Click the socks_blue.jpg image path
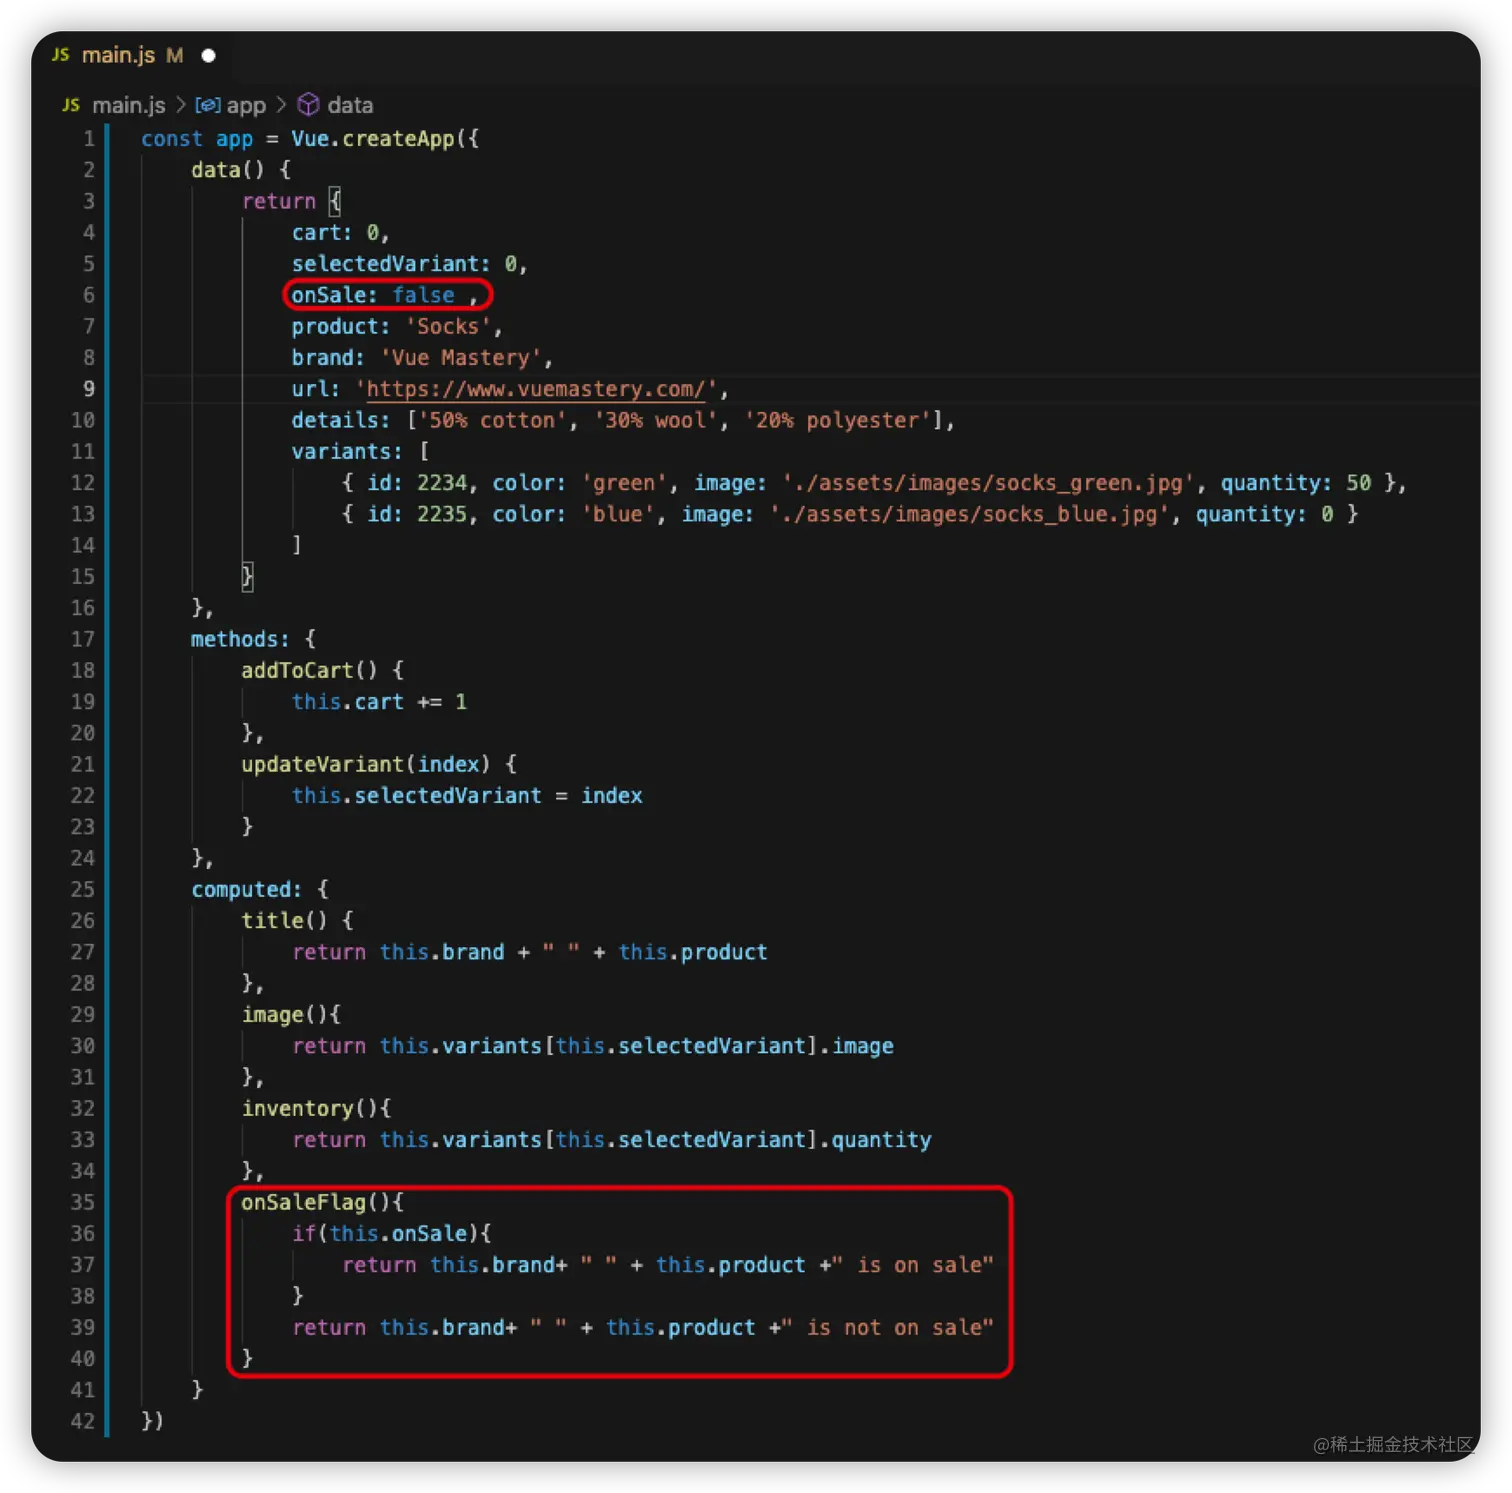The height and width of the screenshot is (1493, 1512). click(969, 514)
